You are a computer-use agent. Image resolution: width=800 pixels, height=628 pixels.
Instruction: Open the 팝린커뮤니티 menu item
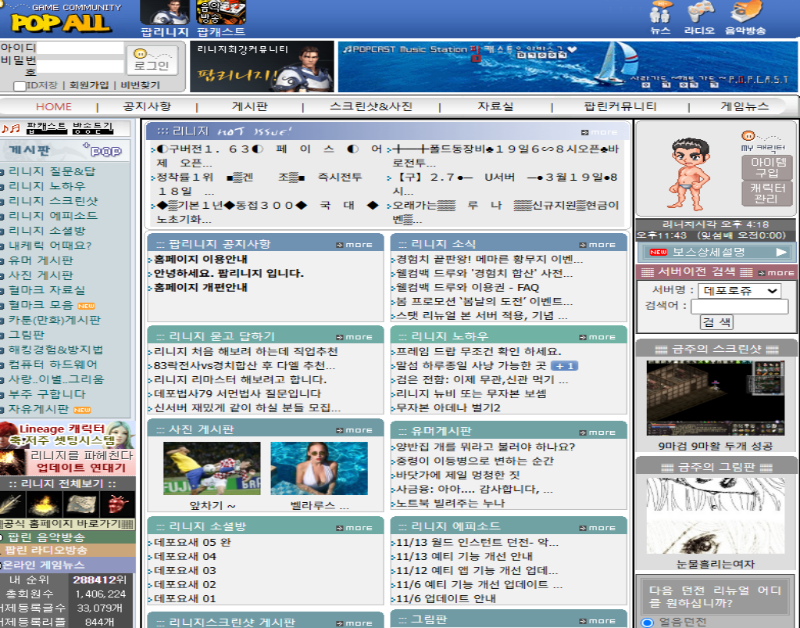click(620, 106)
